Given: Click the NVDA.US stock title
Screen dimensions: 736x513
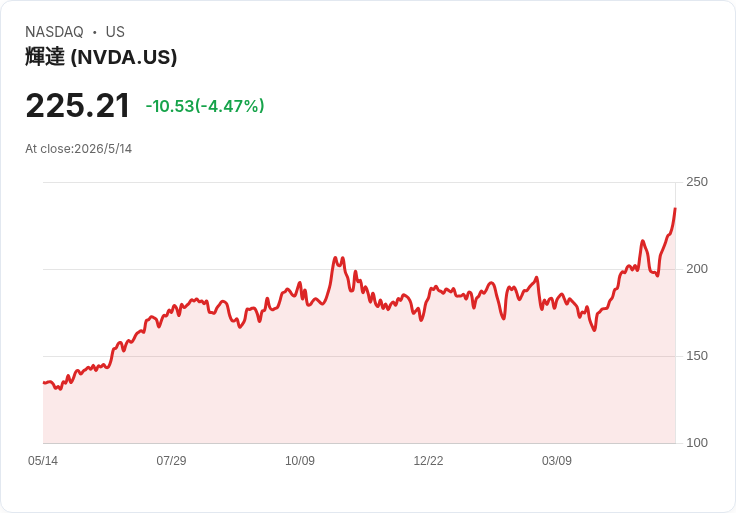Looking at the screenshot, I should point(101,57).
